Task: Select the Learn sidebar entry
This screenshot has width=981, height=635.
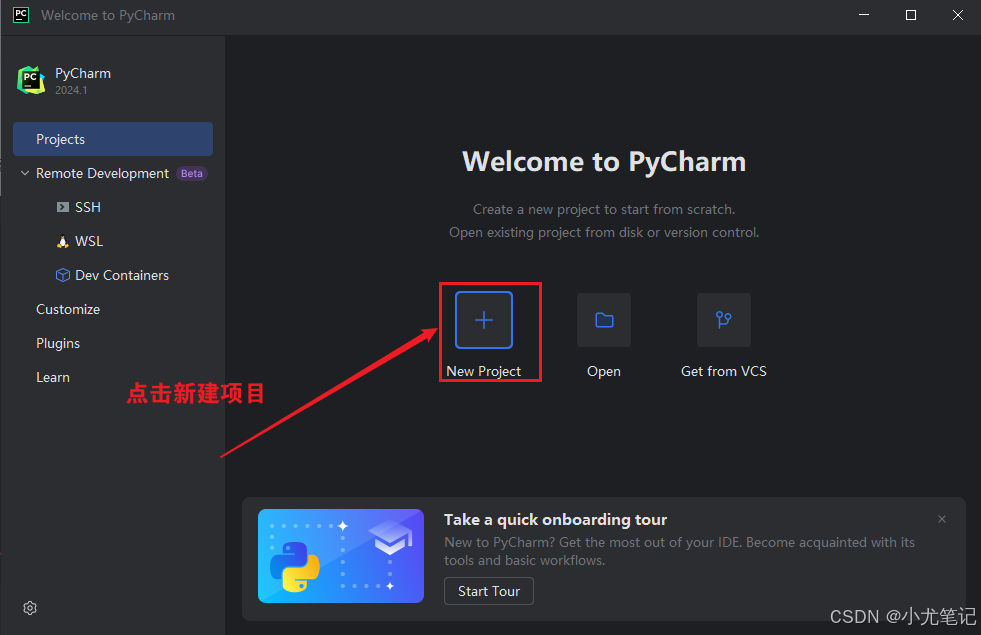Action: pyautogui.click(x=52, y=377)
